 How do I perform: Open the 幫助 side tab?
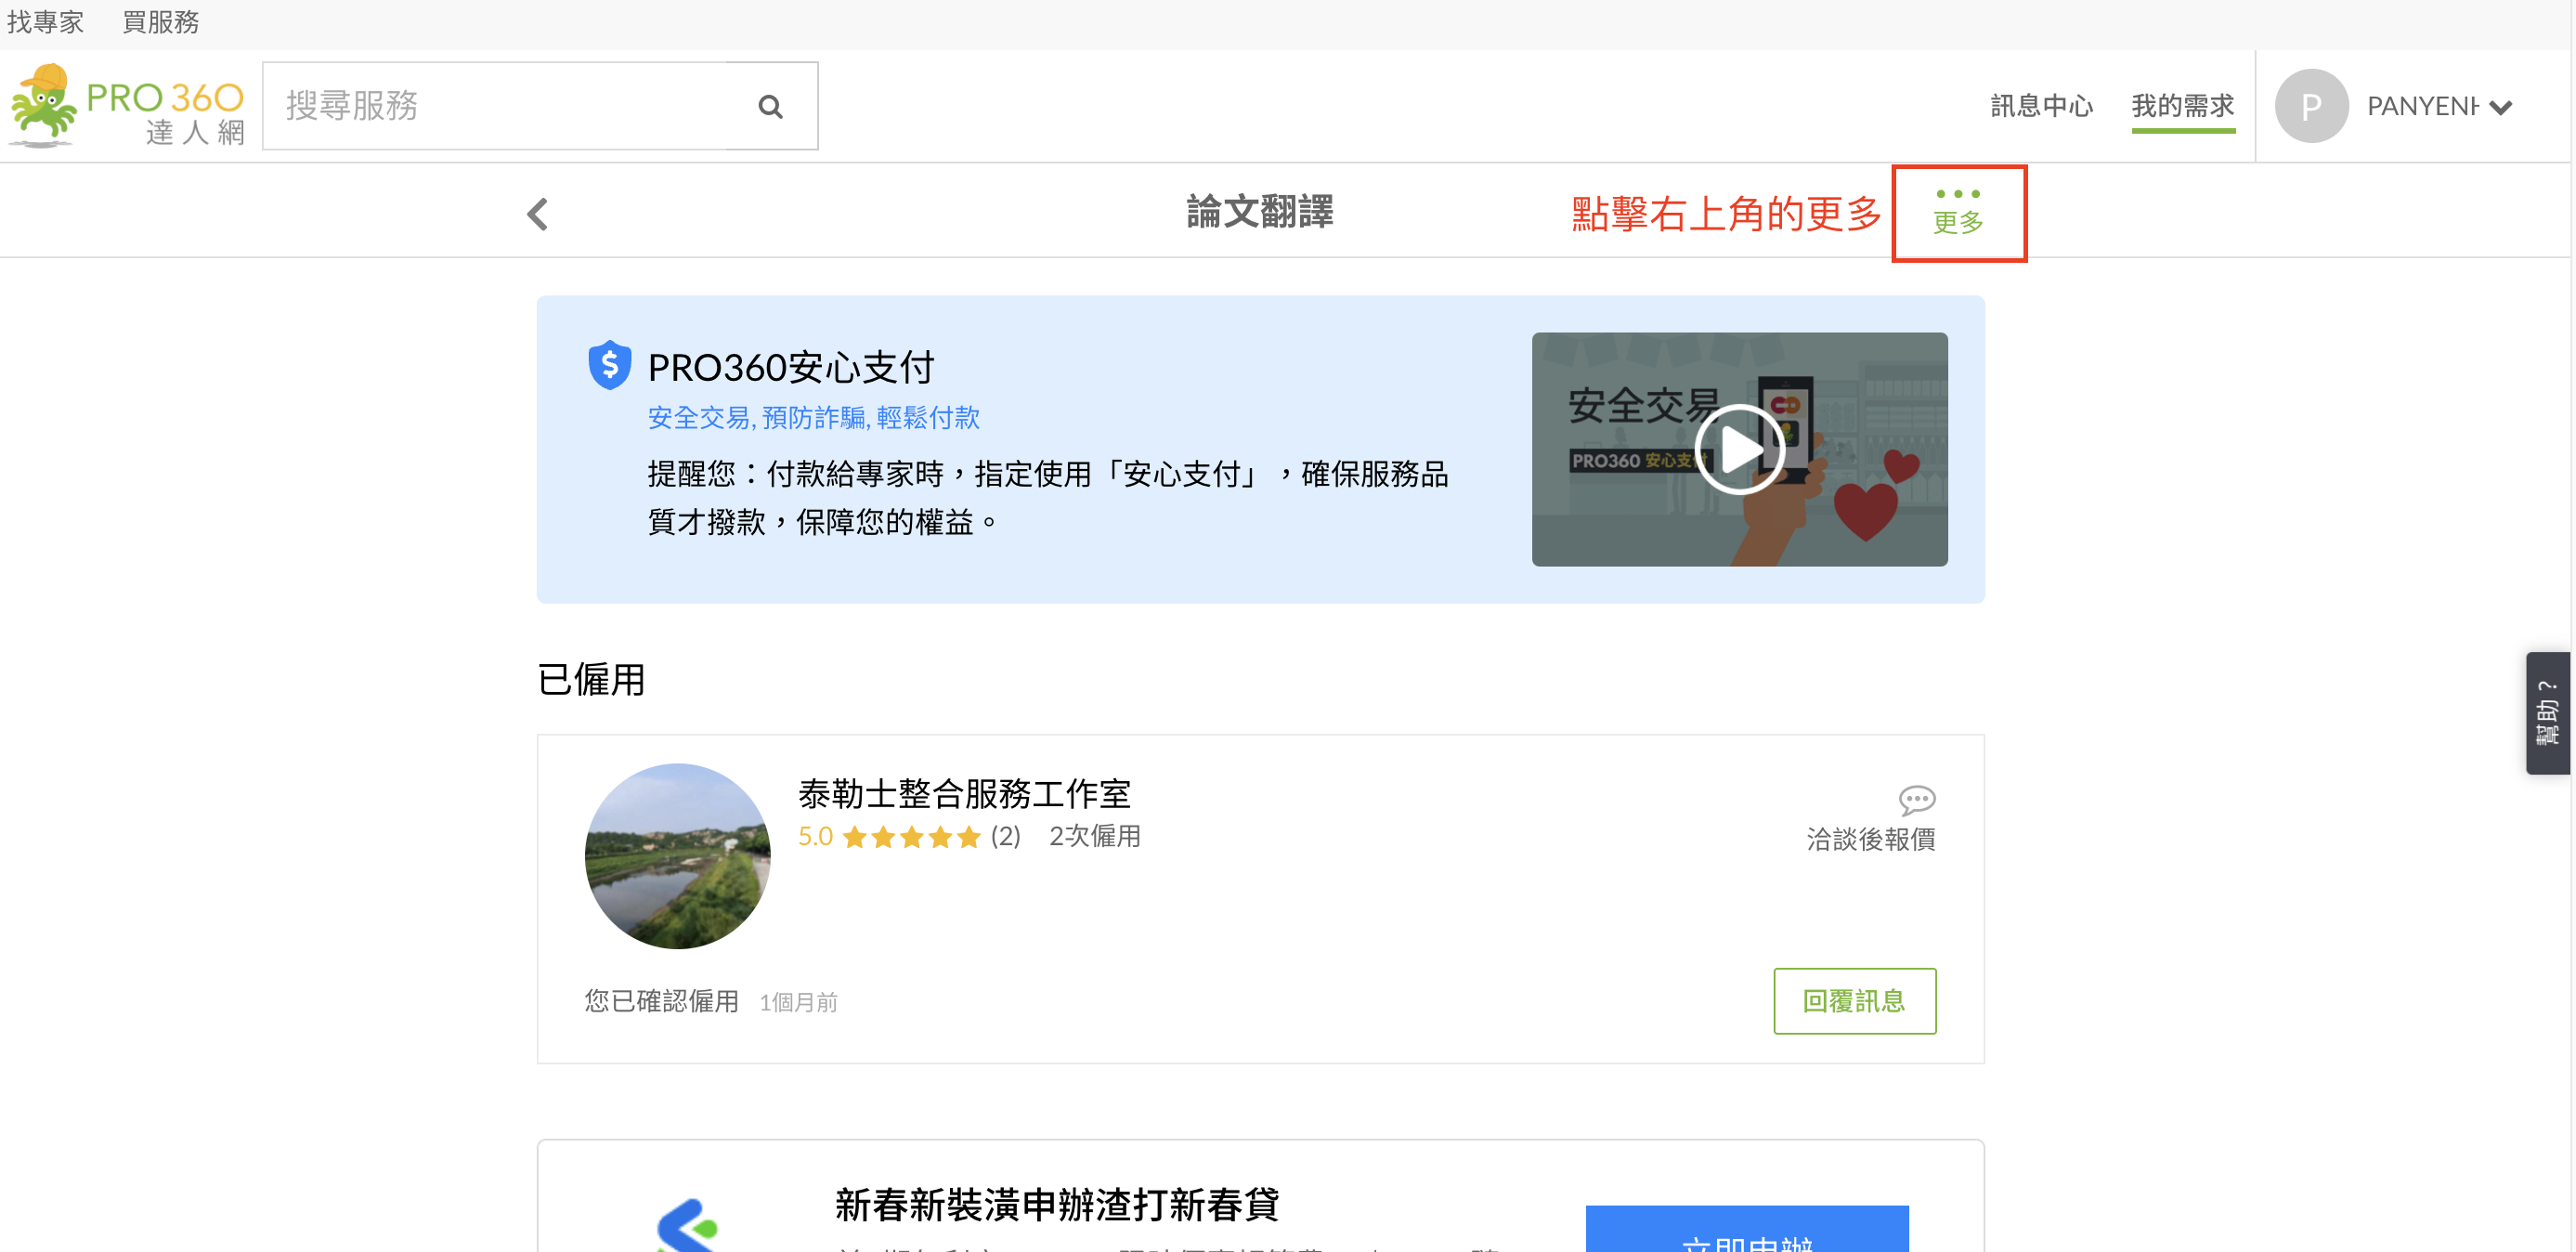pos(2546,712)
